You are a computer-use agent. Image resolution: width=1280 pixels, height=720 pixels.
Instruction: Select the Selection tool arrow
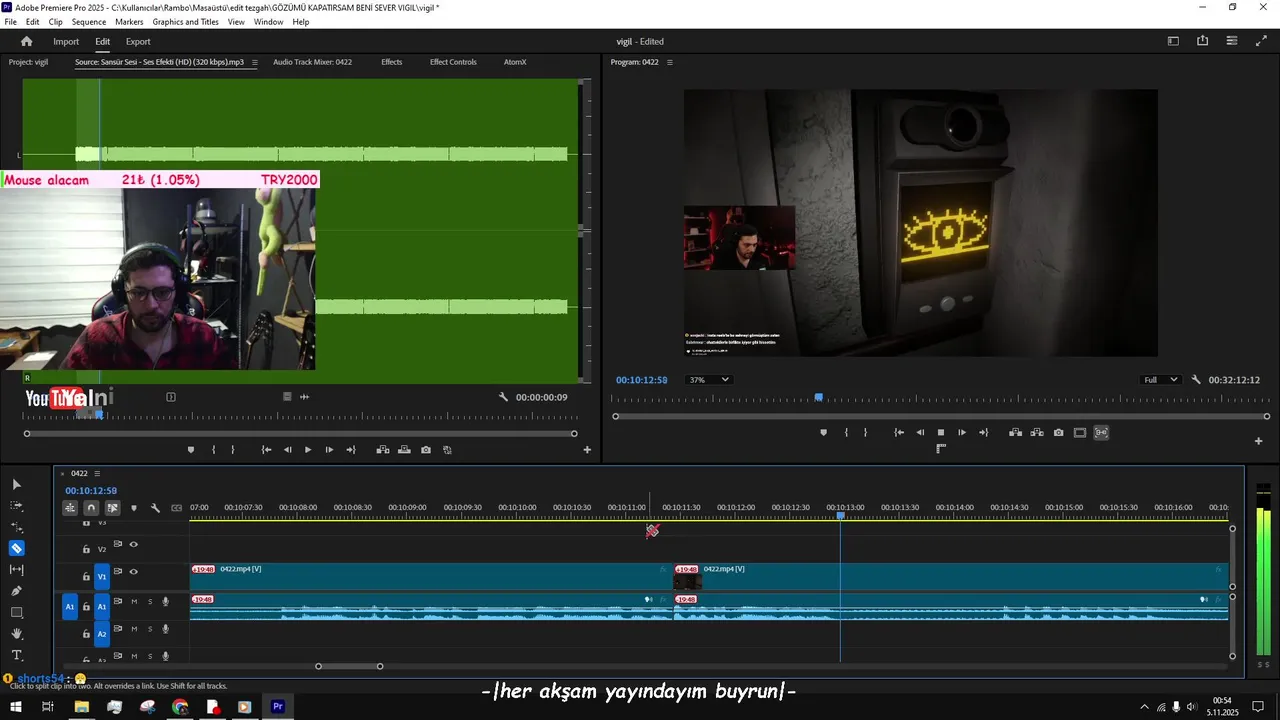[16, 485]
